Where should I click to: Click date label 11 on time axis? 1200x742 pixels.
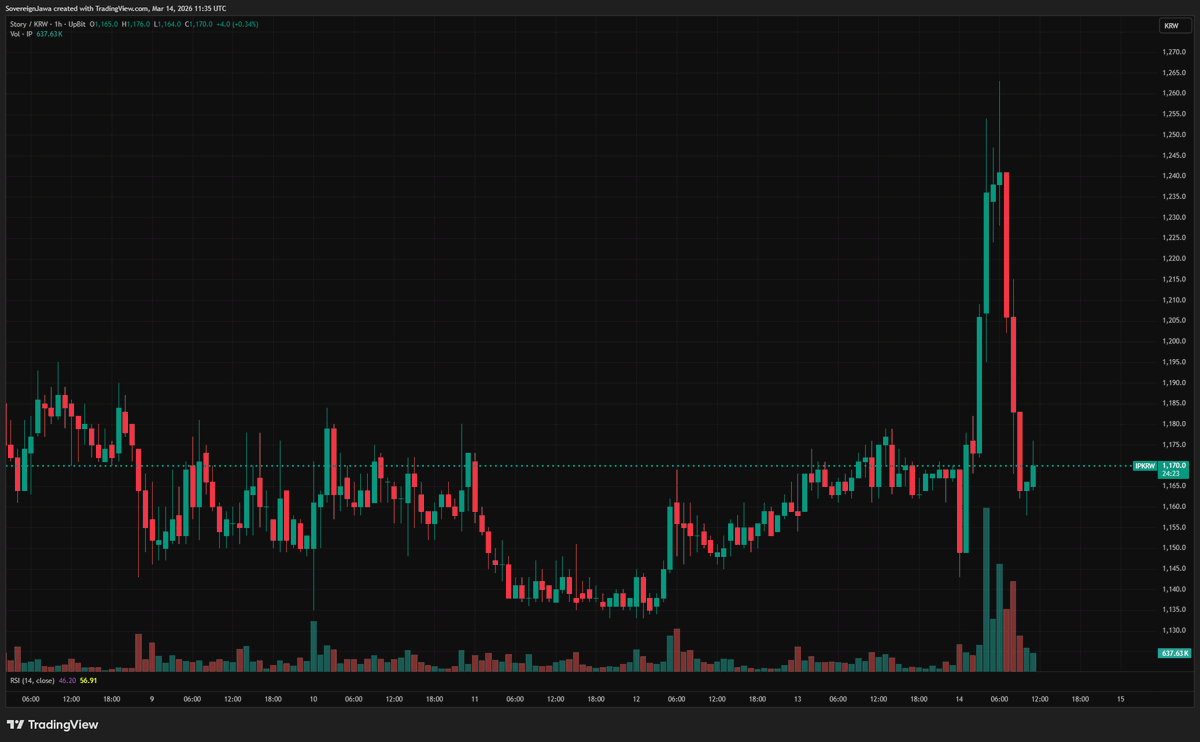(x=475, y=699)
